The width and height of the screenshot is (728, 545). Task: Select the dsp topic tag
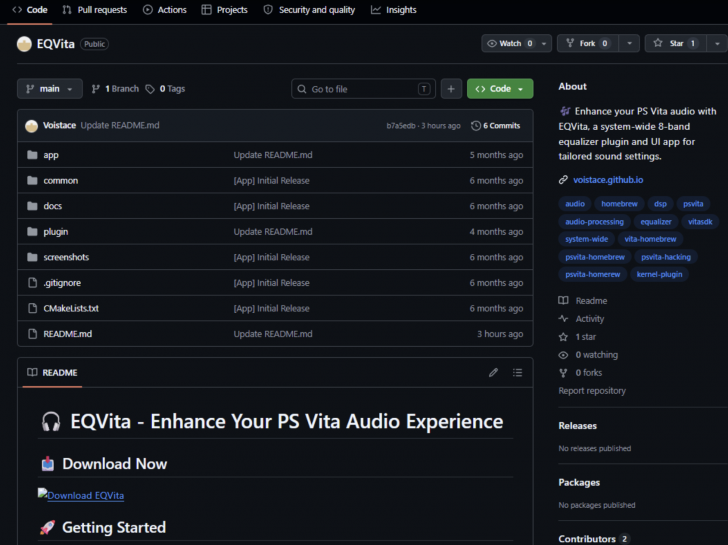pos(660,204)
